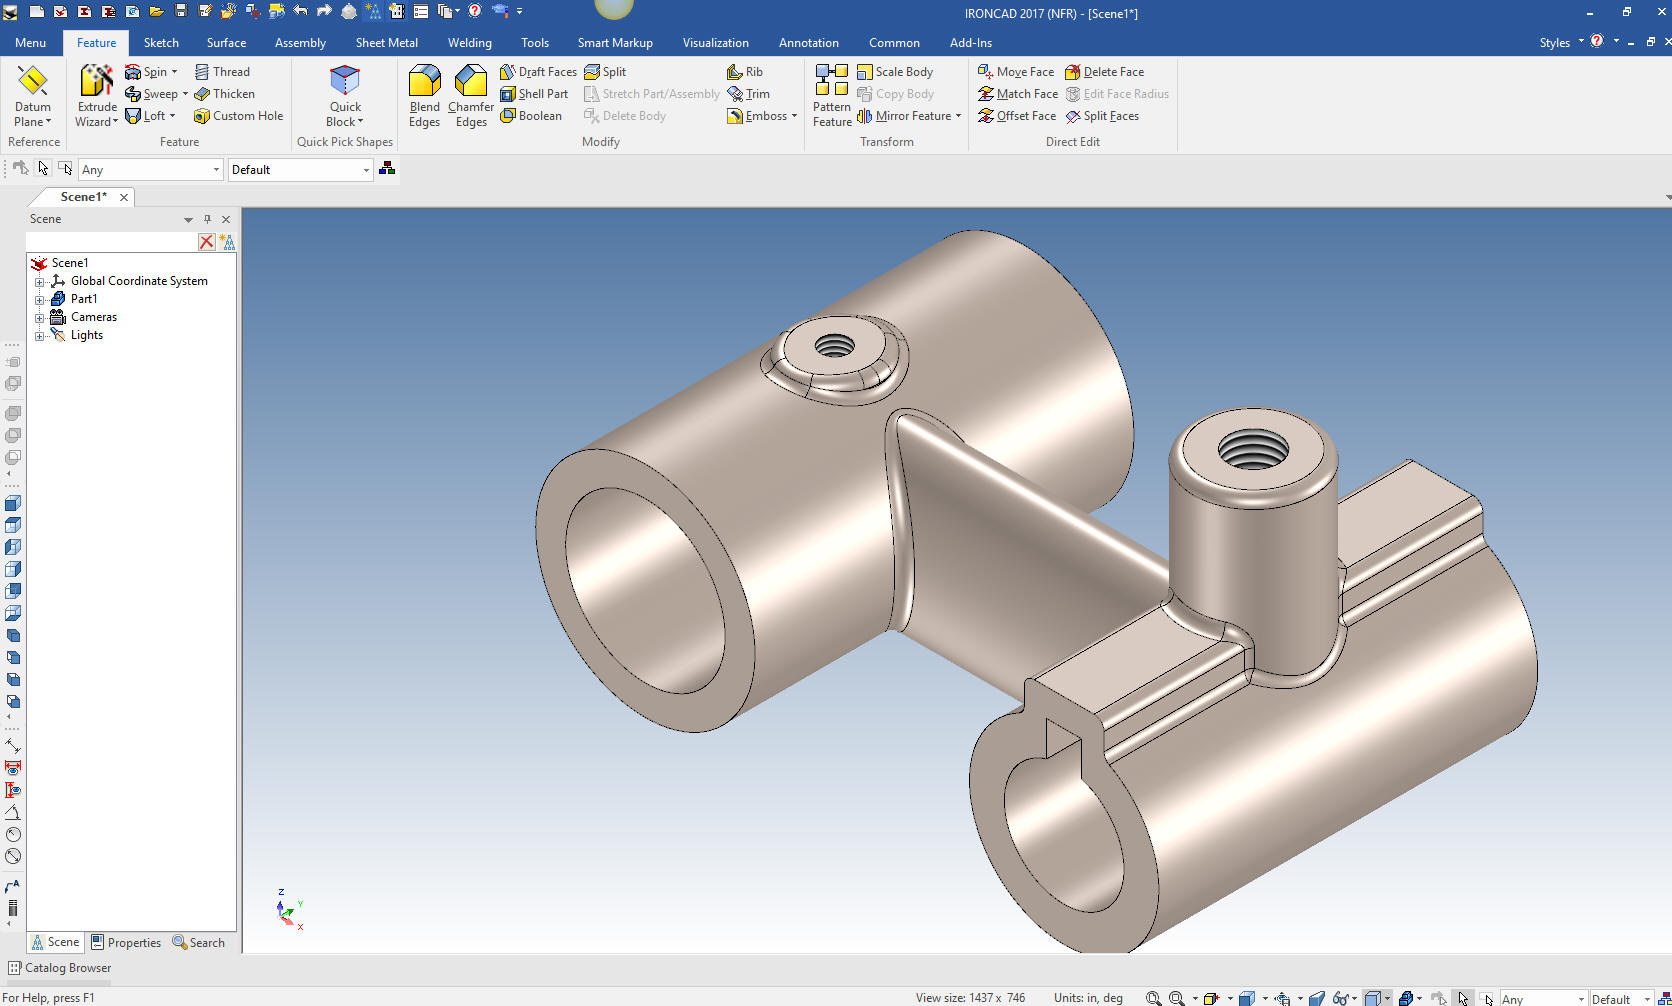Pin the Scene panel
This screenshot has height=1006, width=1672.
(207, 219)
